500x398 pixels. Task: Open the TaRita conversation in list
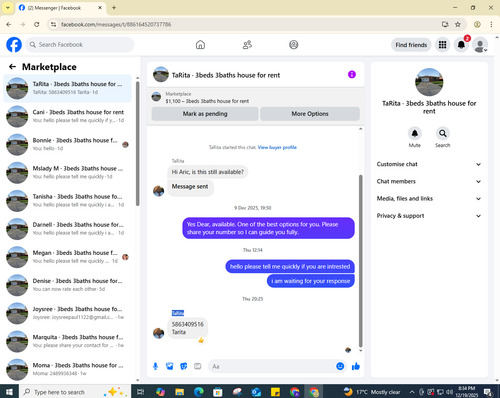pos(67,88)
